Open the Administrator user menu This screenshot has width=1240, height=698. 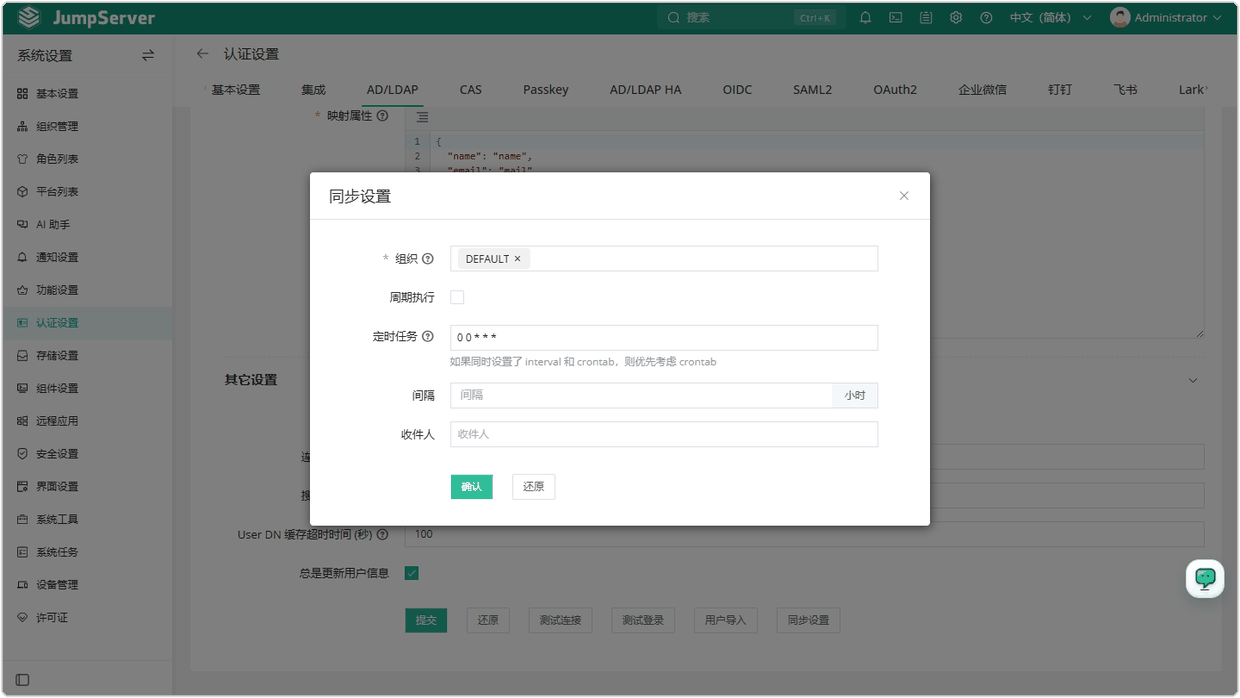[1166, 18]
